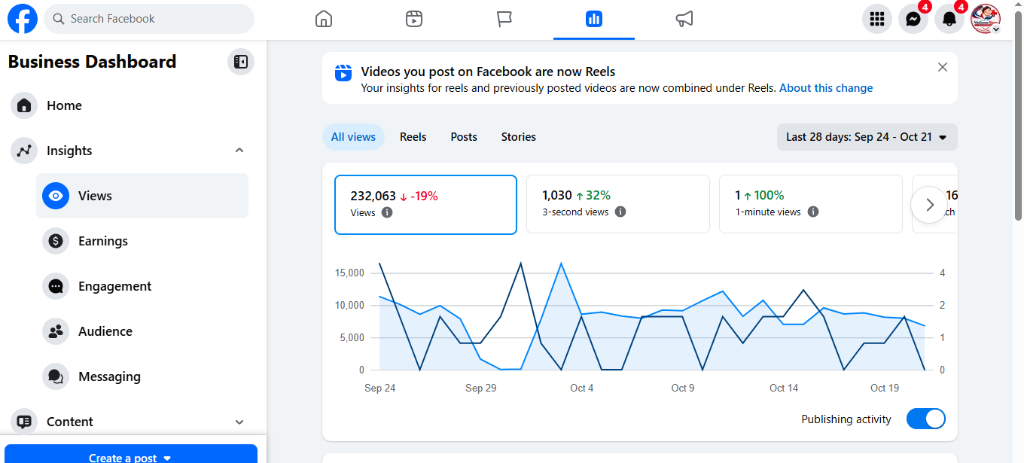Open the apps grid menu icon
Image resolution: width=1024 pixels, height=463 pixels.
coord(877,19)
